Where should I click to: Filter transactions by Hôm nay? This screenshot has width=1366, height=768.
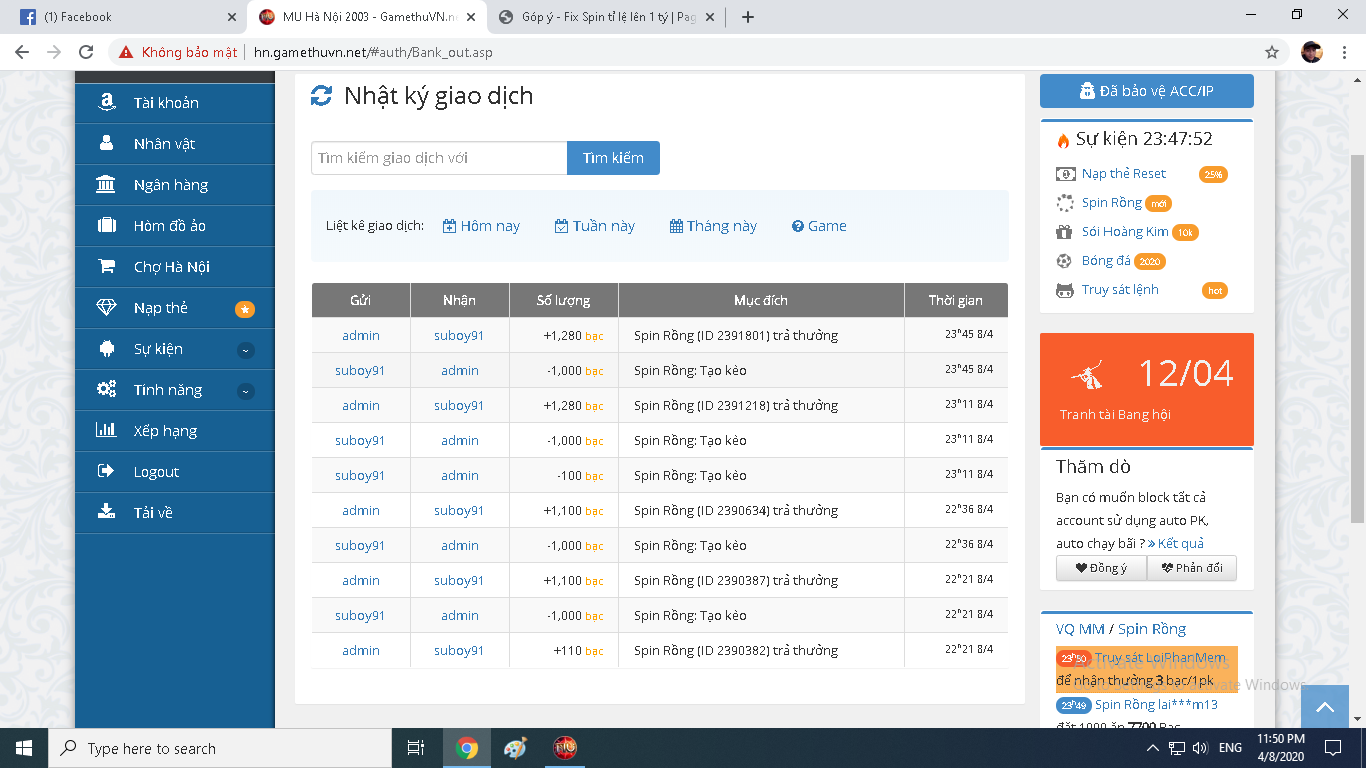point(481,226)
